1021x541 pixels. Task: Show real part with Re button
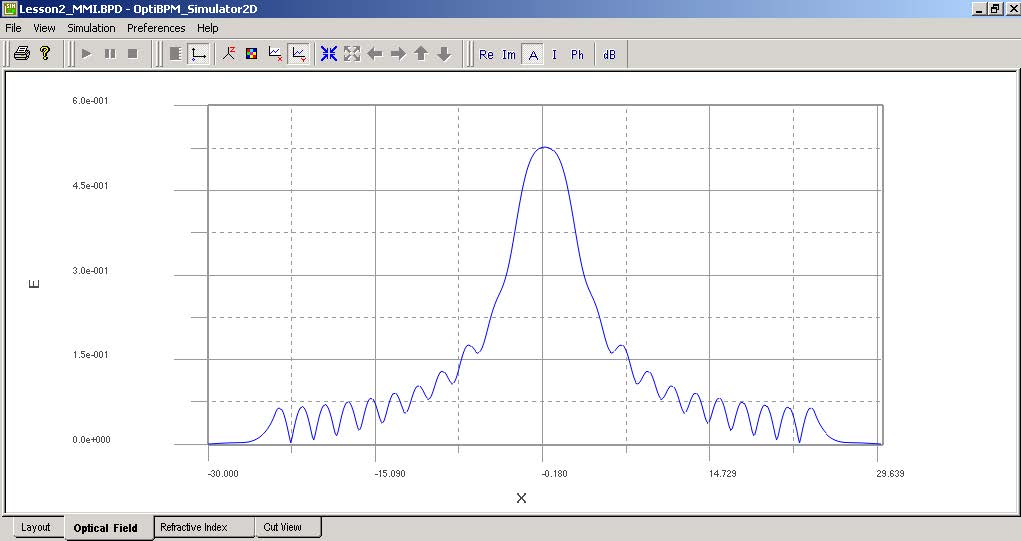point(486,55)
